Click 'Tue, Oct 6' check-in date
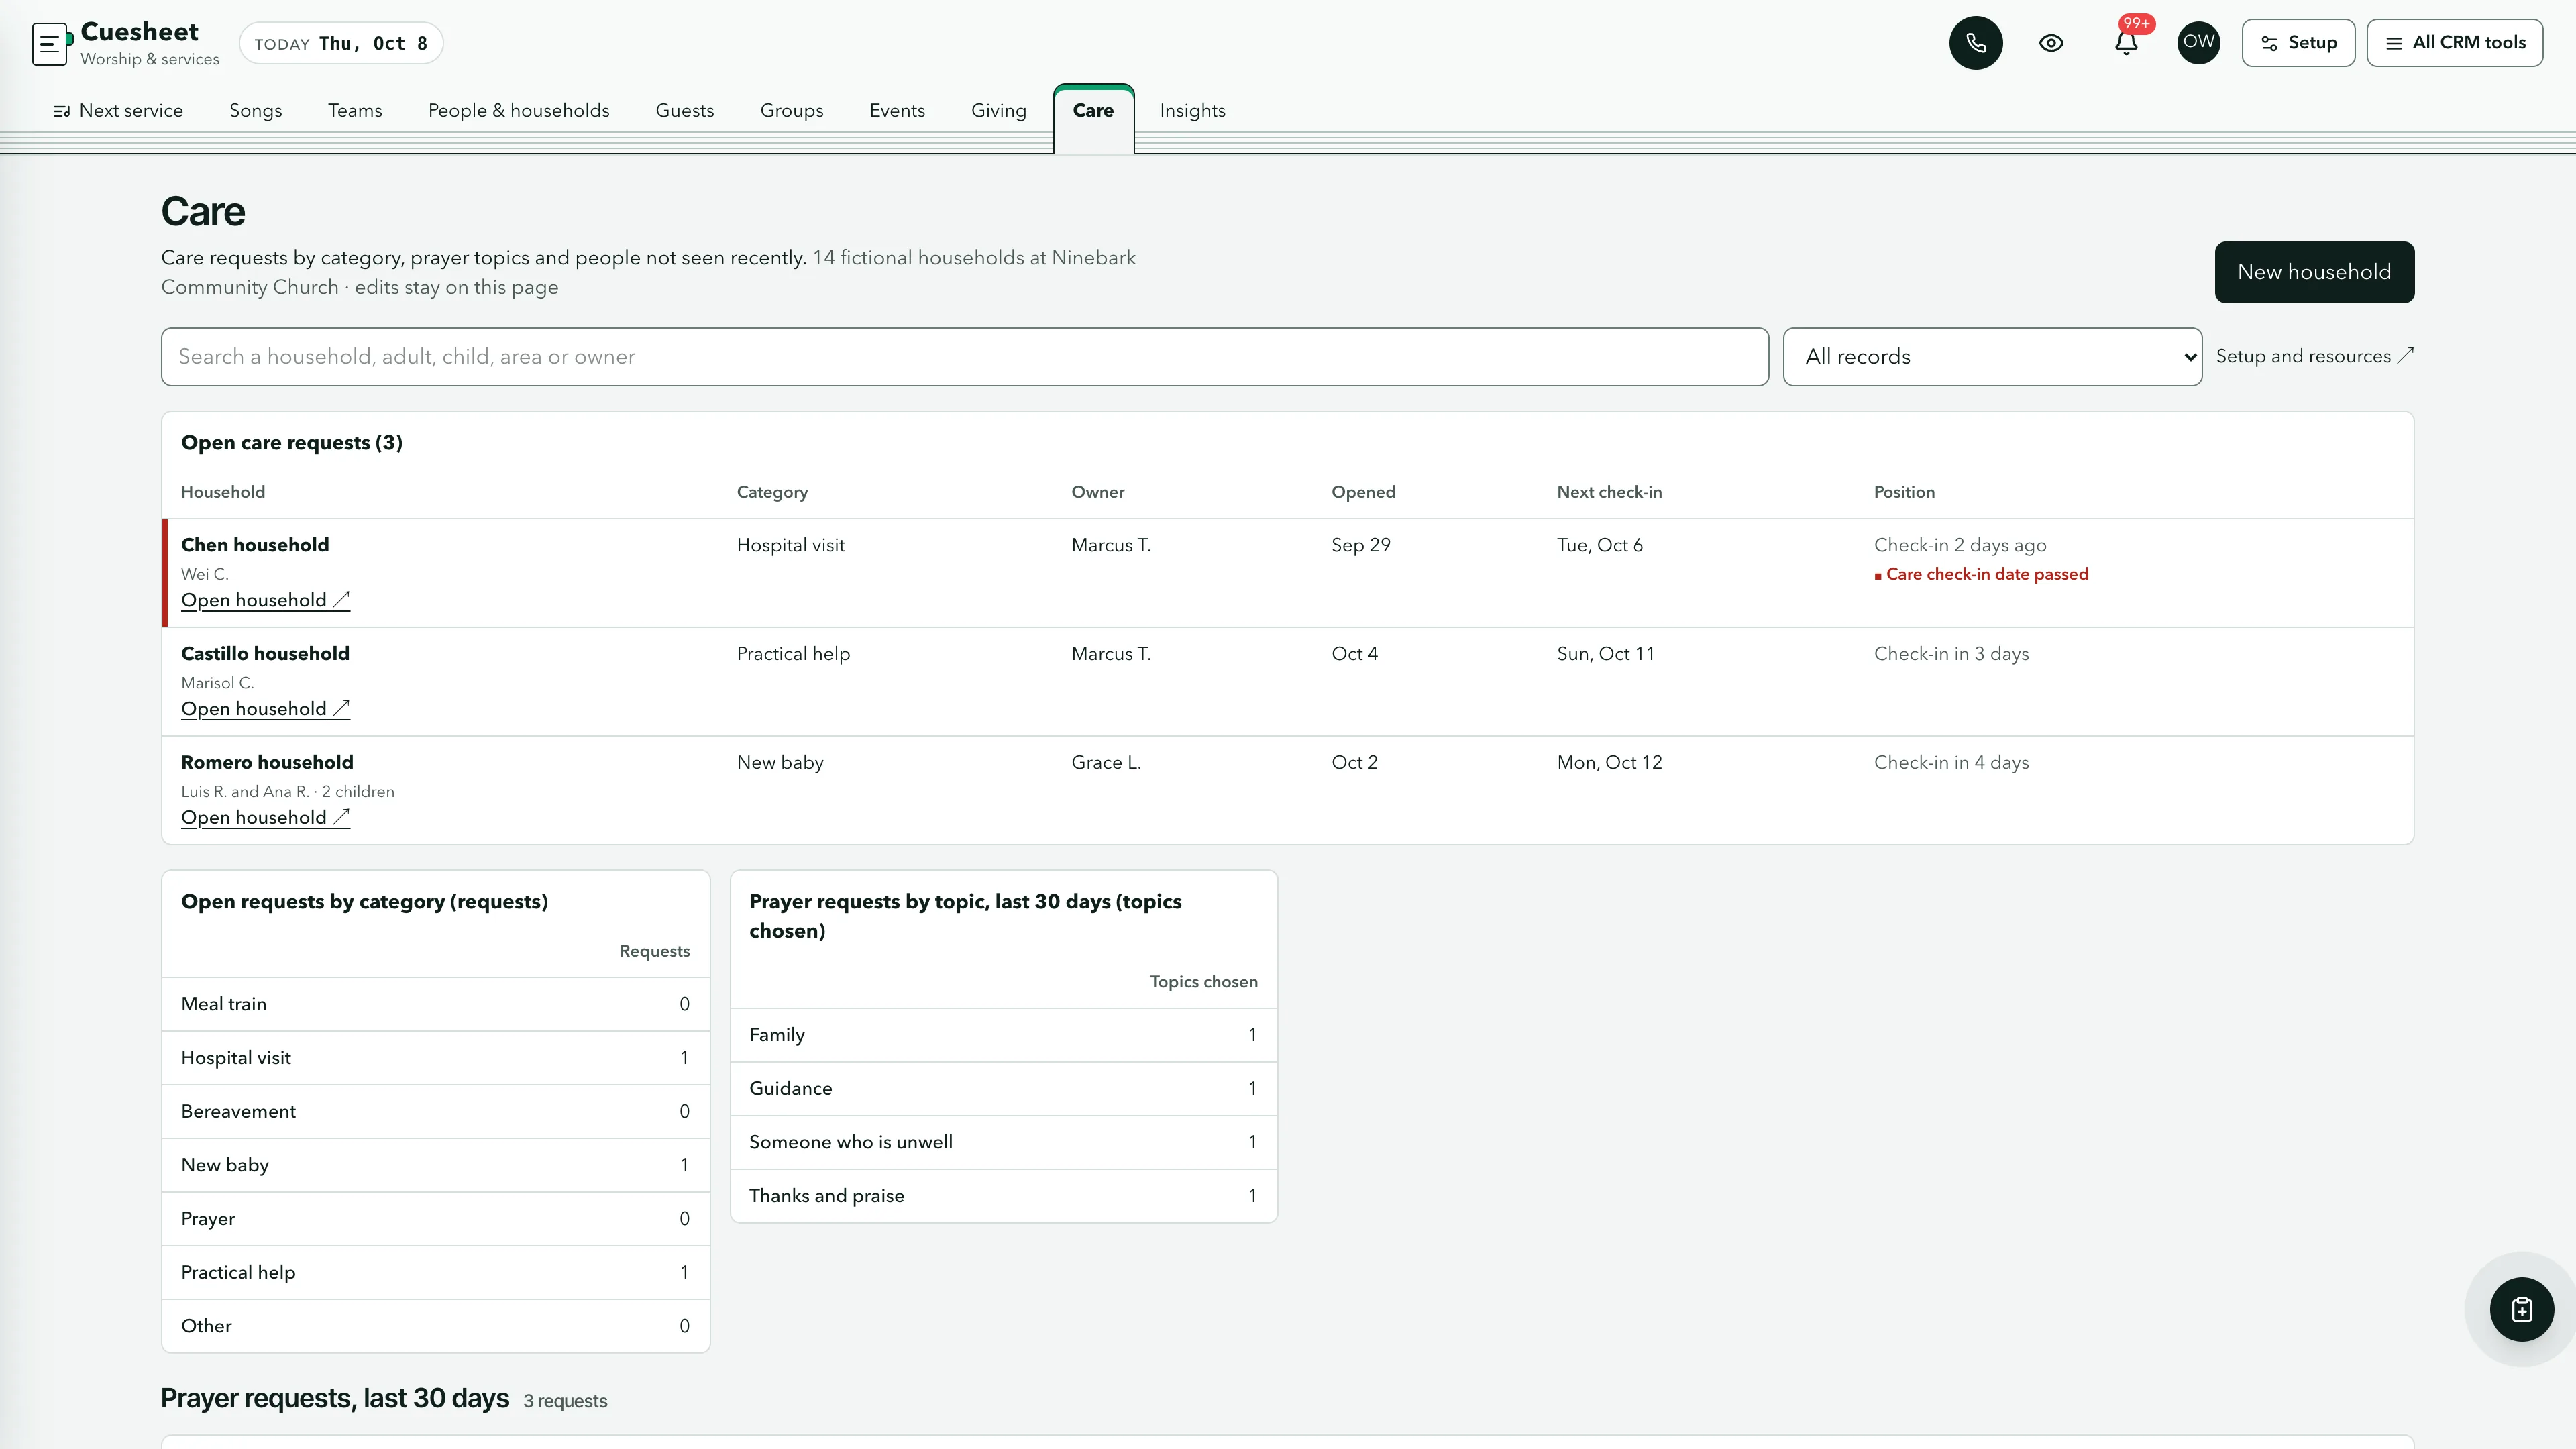This screenshot has width=2576, height=1449. coord(1599,545)
